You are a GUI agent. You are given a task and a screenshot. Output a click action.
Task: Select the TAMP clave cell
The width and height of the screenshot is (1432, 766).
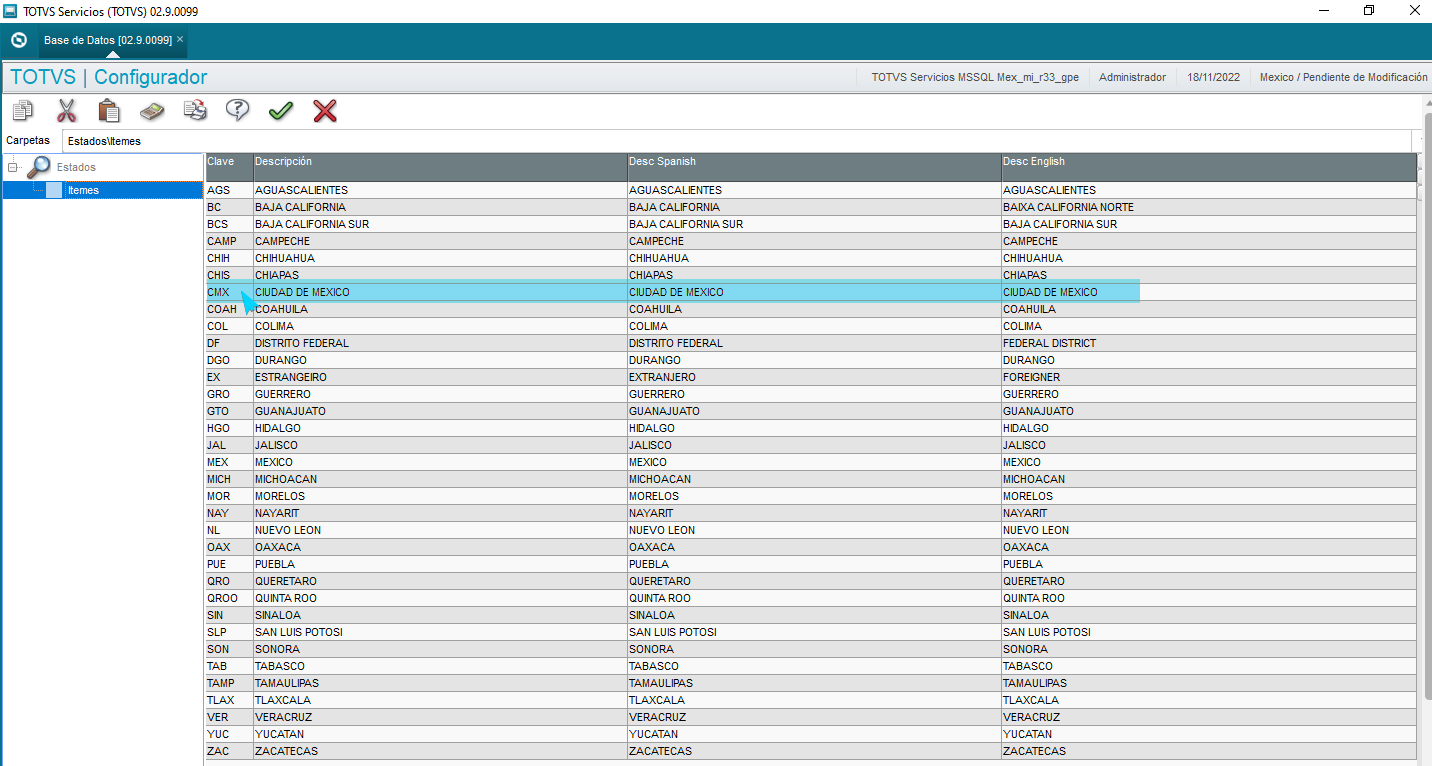pos(229,683)
